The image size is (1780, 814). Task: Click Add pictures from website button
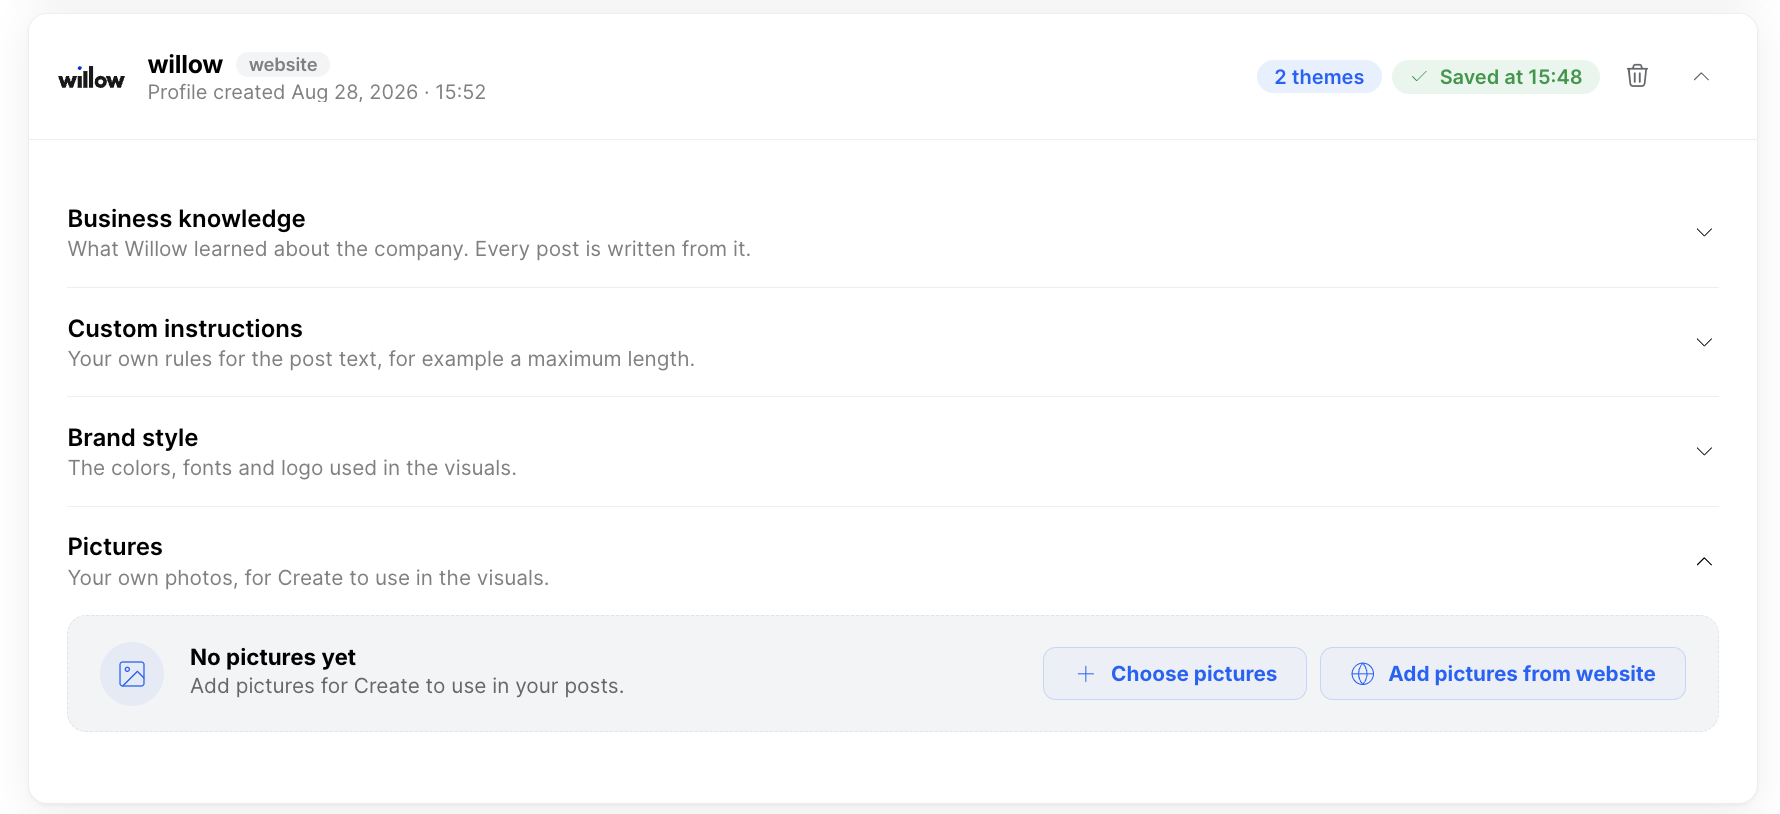pyautogui.click(x=1503, y=674)
